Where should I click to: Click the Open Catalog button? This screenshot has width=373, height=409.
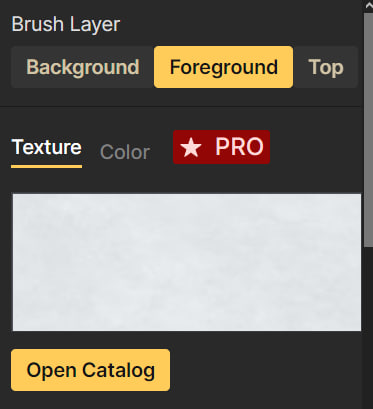pyautogui.click(x=90, y=370)
